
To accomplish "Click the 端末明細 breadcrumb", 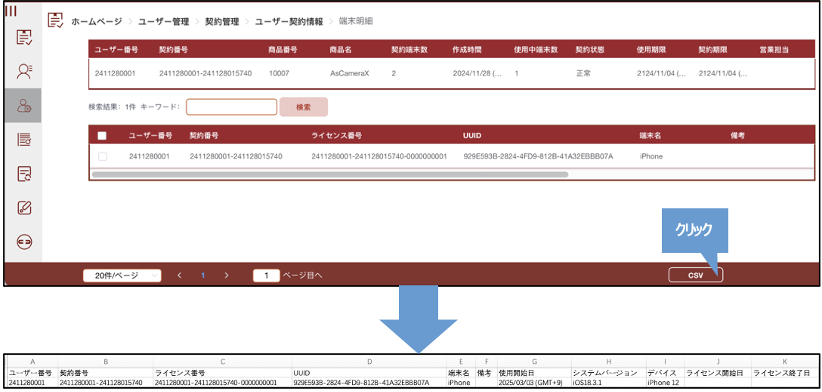I will [x=356, y=21].
